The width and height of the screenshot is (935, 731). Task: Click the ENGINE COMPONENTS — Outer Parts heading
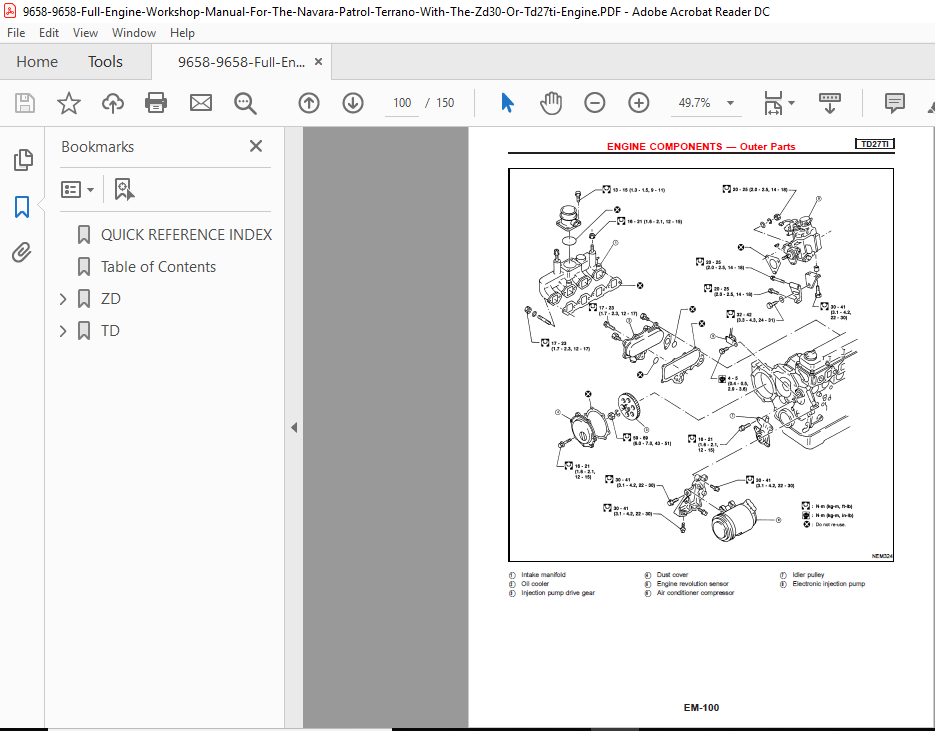(x=701, y=147)
